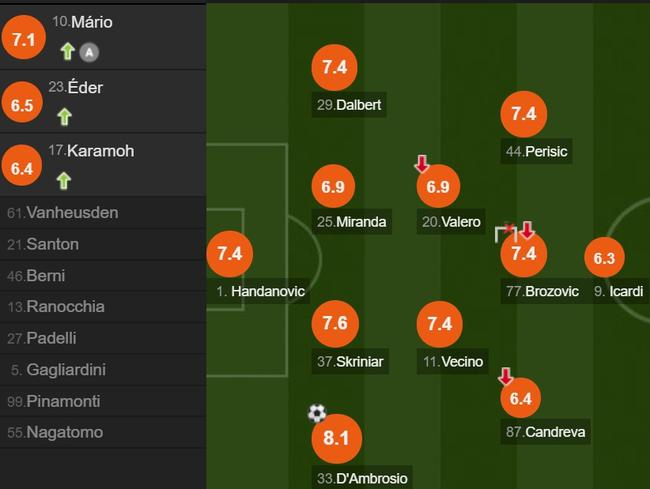Click Miranda's 6.9 rating badge
Screen dimensions: 650x489
(334, 186)
